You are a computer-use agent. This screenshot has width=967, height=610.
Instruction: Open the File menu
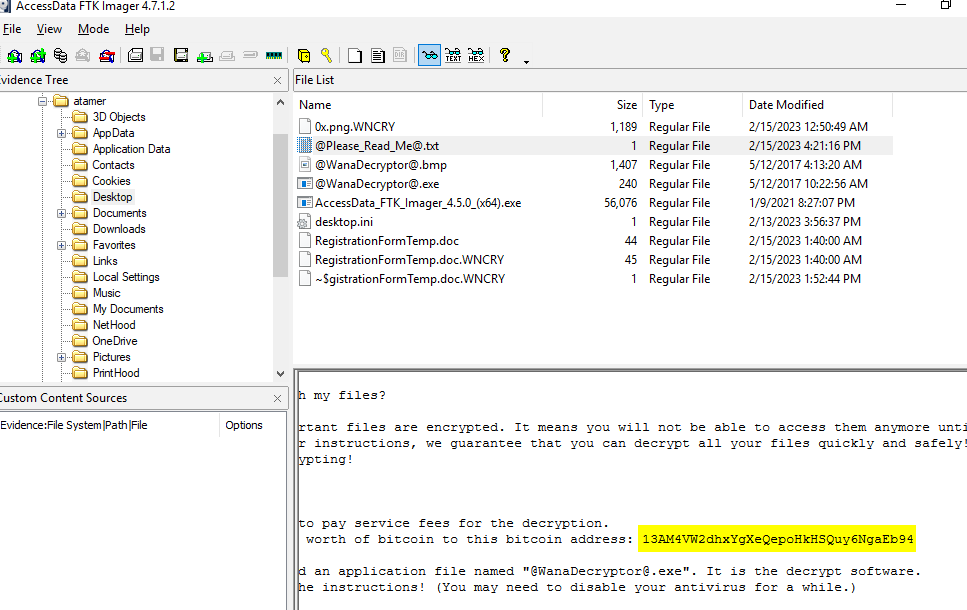coord(12,29)
